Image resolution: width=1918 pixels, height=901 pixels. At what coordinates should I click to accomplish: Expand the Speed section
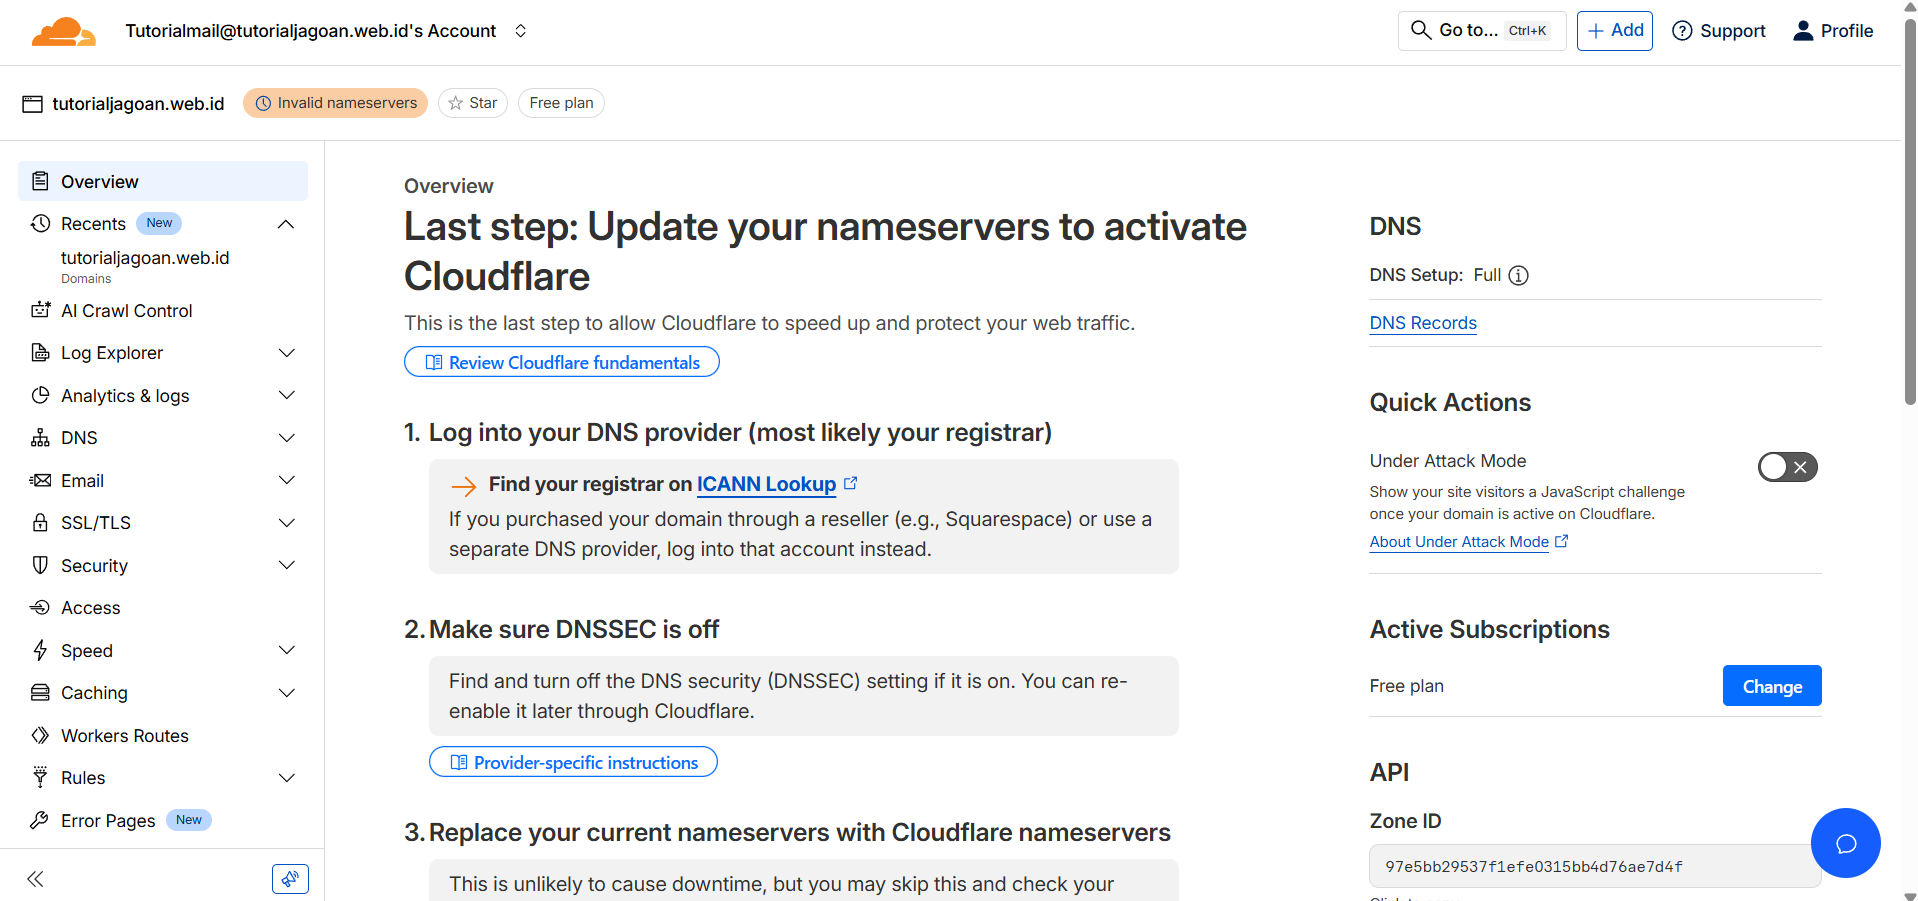pyautogui.click(x=287, y=650)
